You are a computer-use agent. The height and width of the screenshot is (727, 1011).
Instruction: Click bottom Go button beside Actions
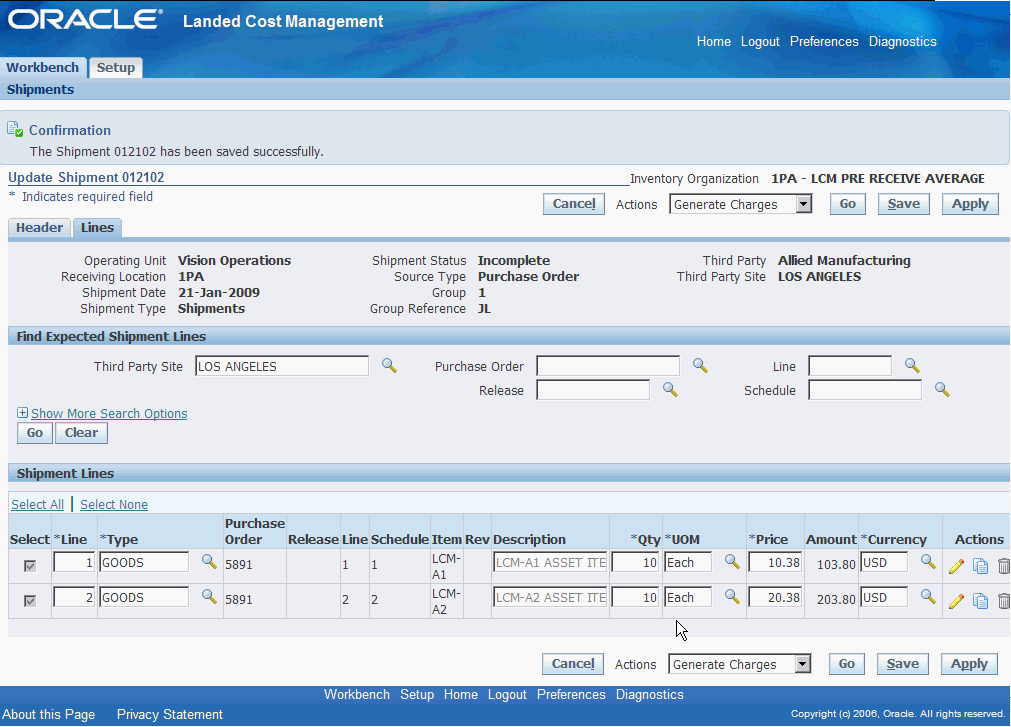coord(846,664)
